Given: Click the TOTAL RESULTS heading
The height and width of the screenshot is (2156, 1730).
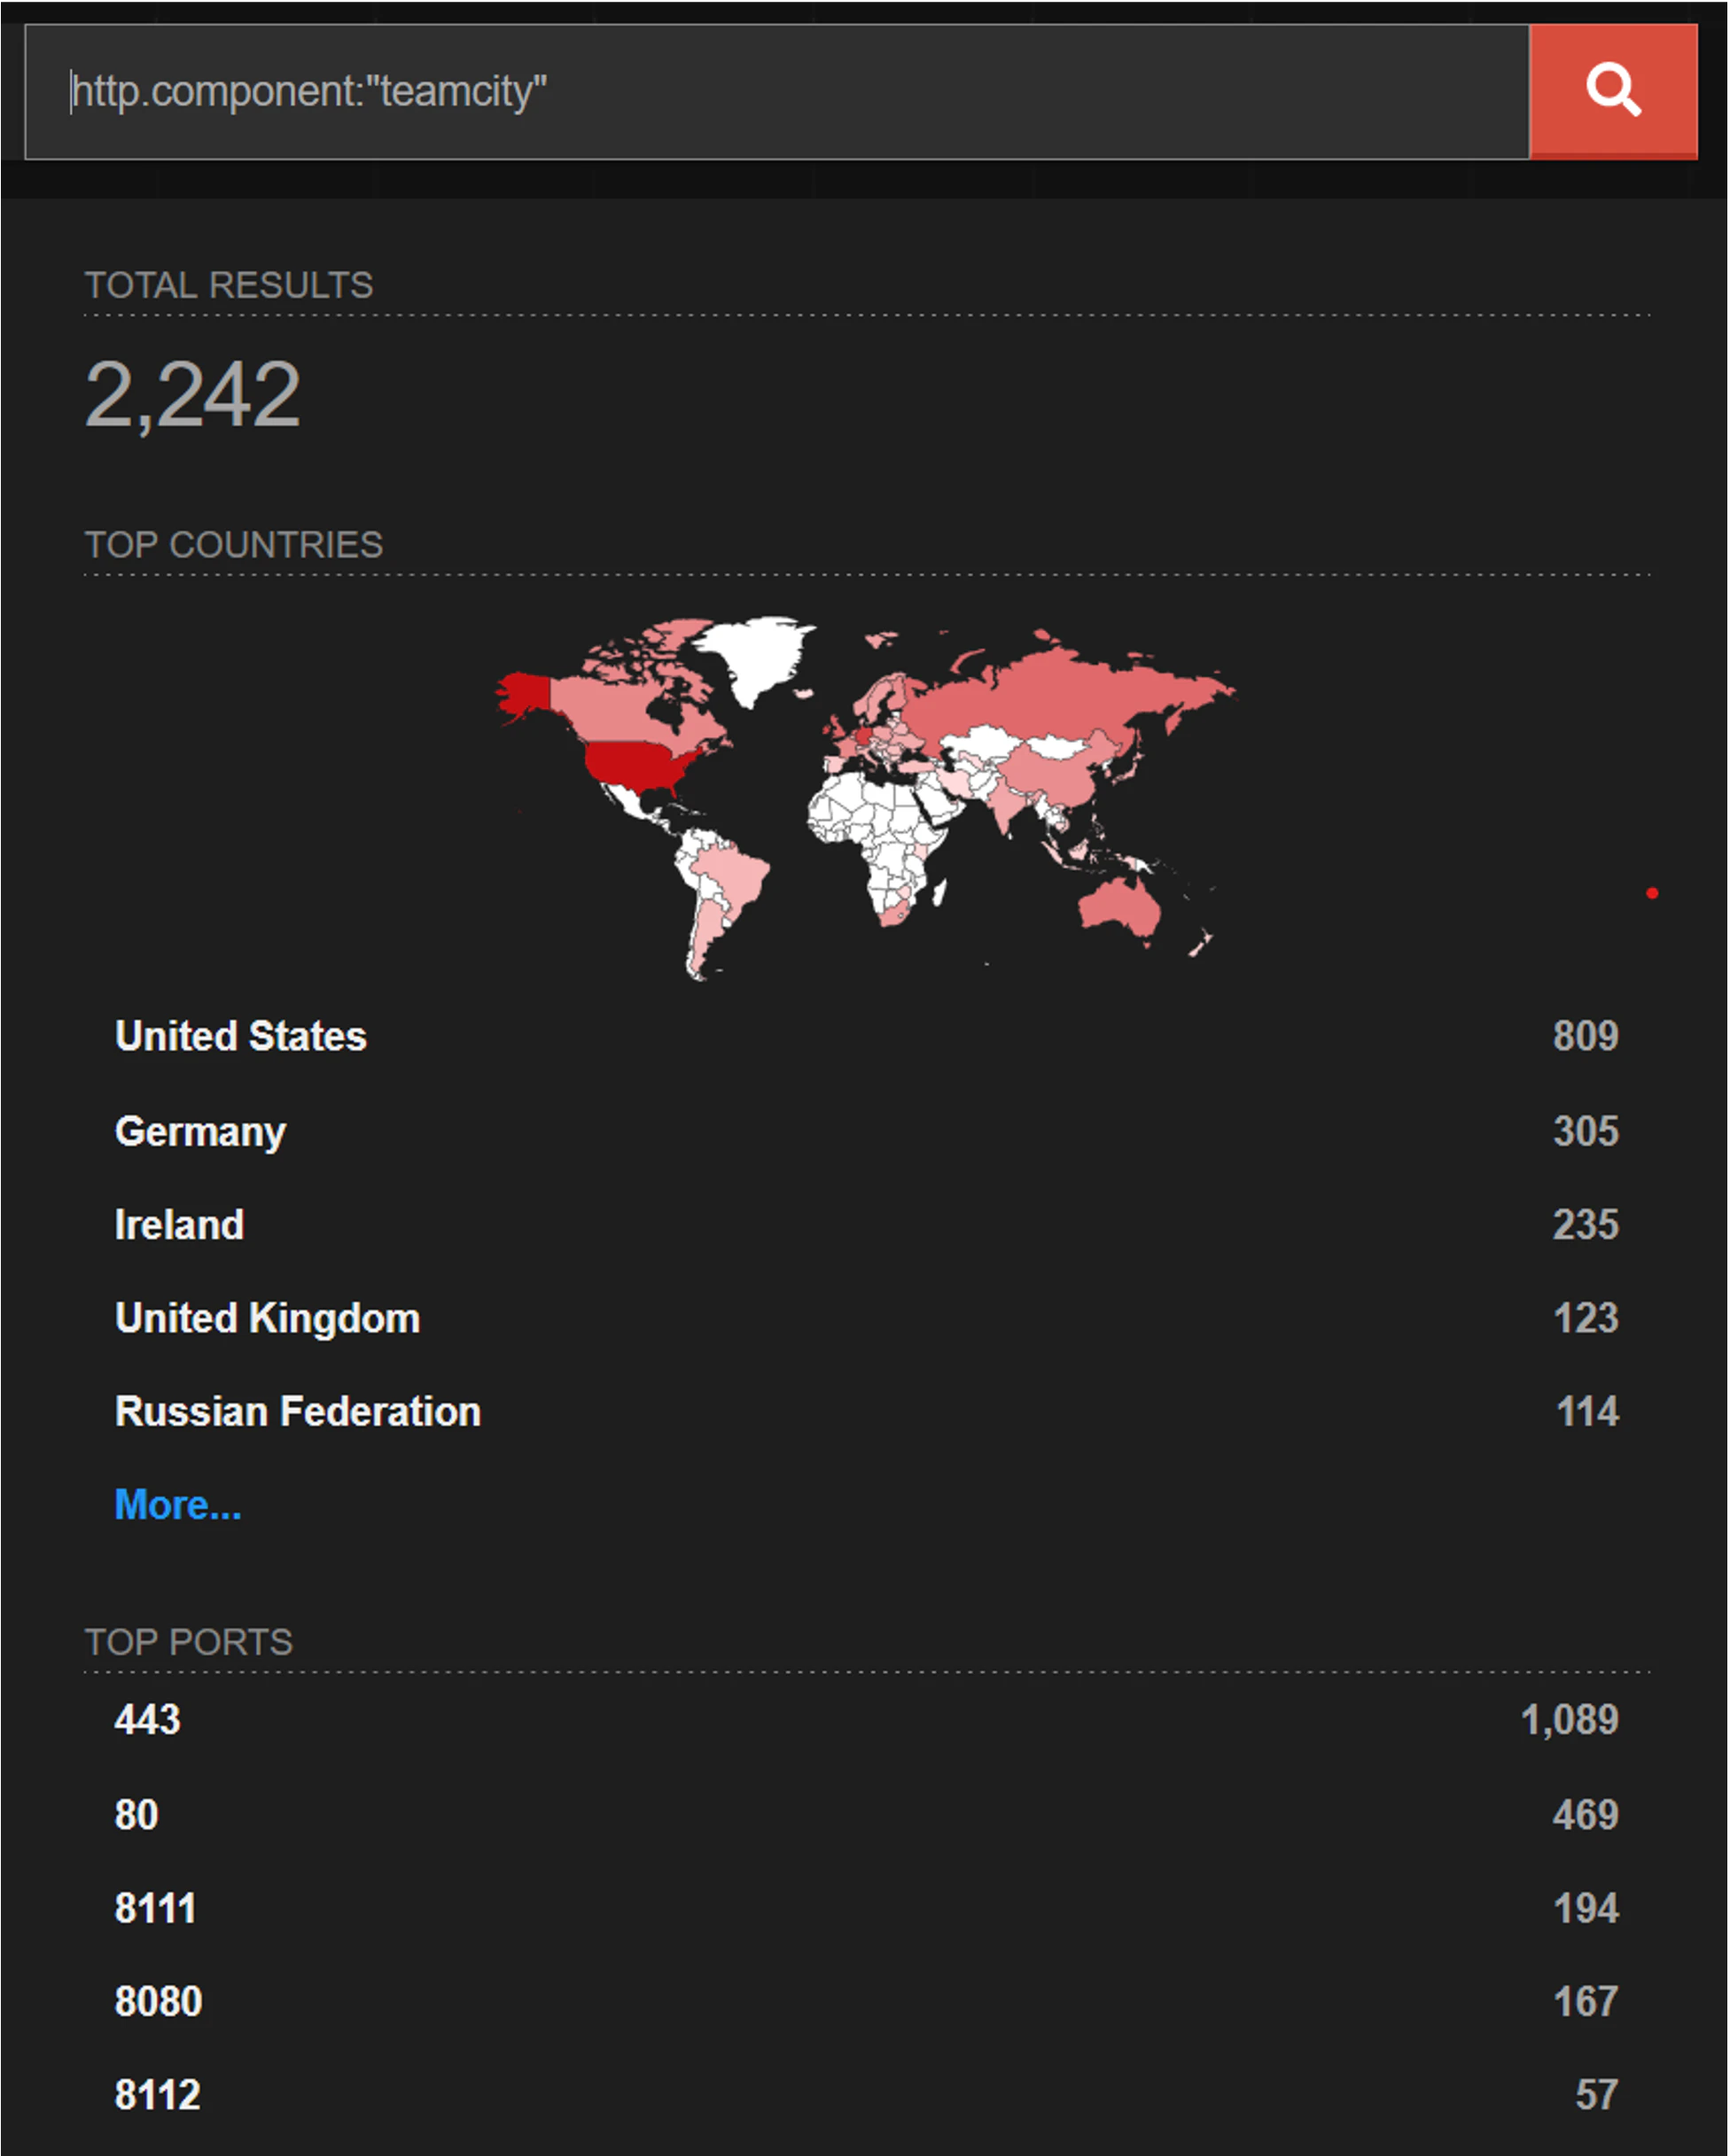Looking at the screenshot, I should click(x=229, y=285).
